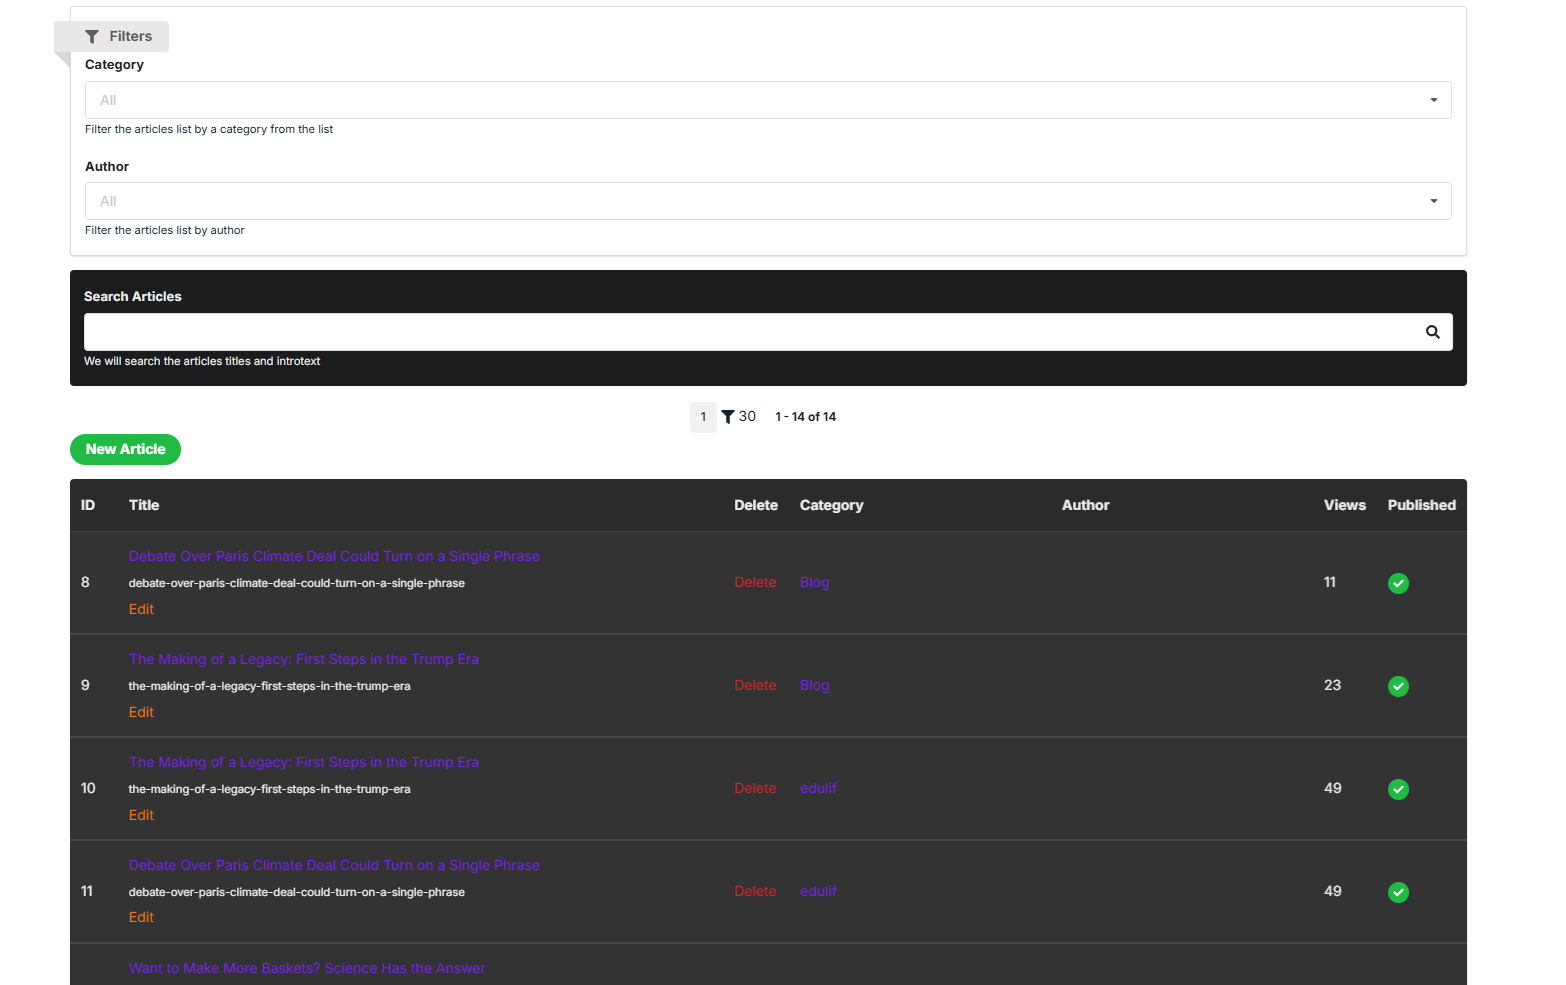Edit article with ID 9

[x=141, y=712]
